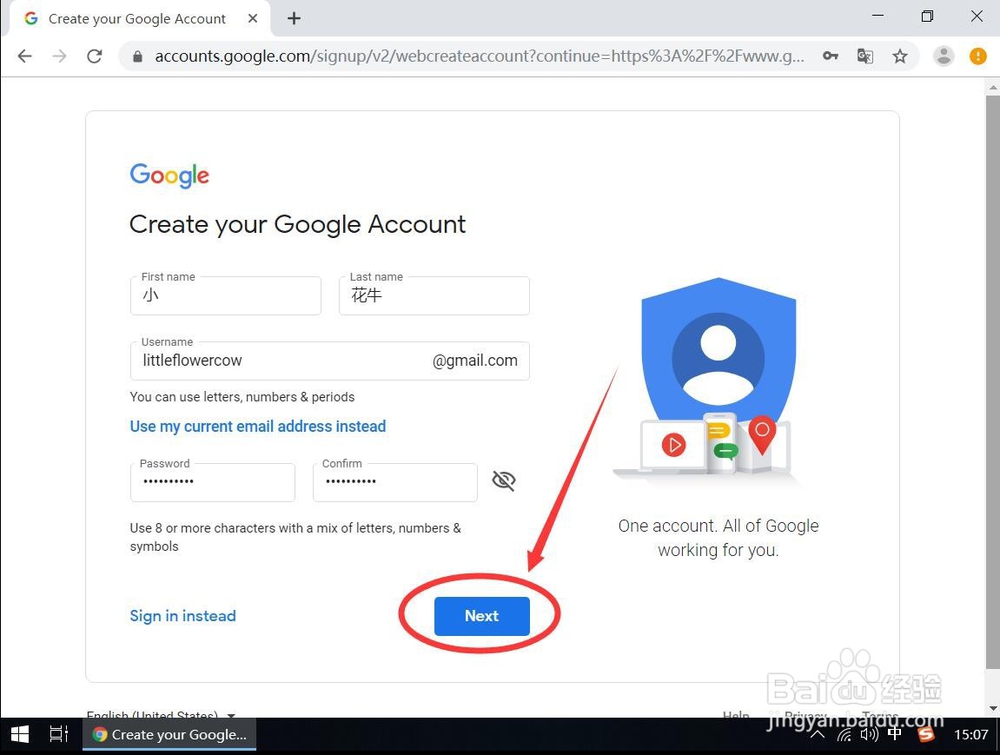Click the orange Chrome update alert icon
This screenshot has width=1000, height=755.
pyautogui.click(x=978, y=56)
